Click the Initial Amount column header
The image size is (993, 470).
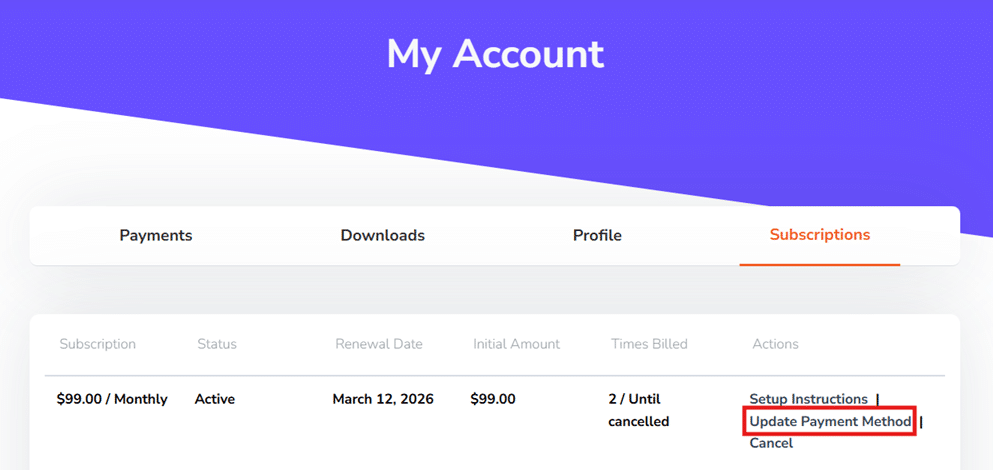[x=516, y=344]
